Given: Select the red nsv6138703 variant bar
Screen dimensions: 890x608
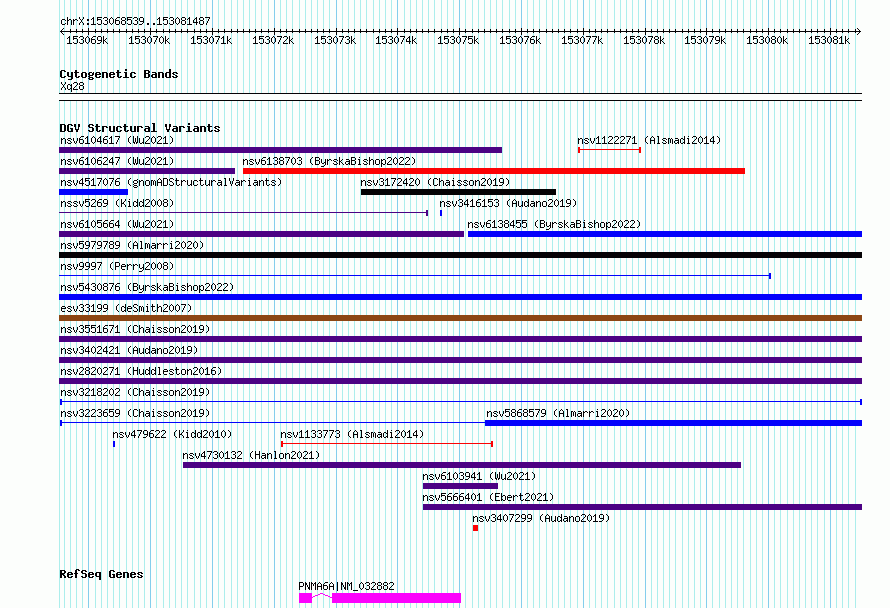Looking at the screenshot, I should coord(494,171).
